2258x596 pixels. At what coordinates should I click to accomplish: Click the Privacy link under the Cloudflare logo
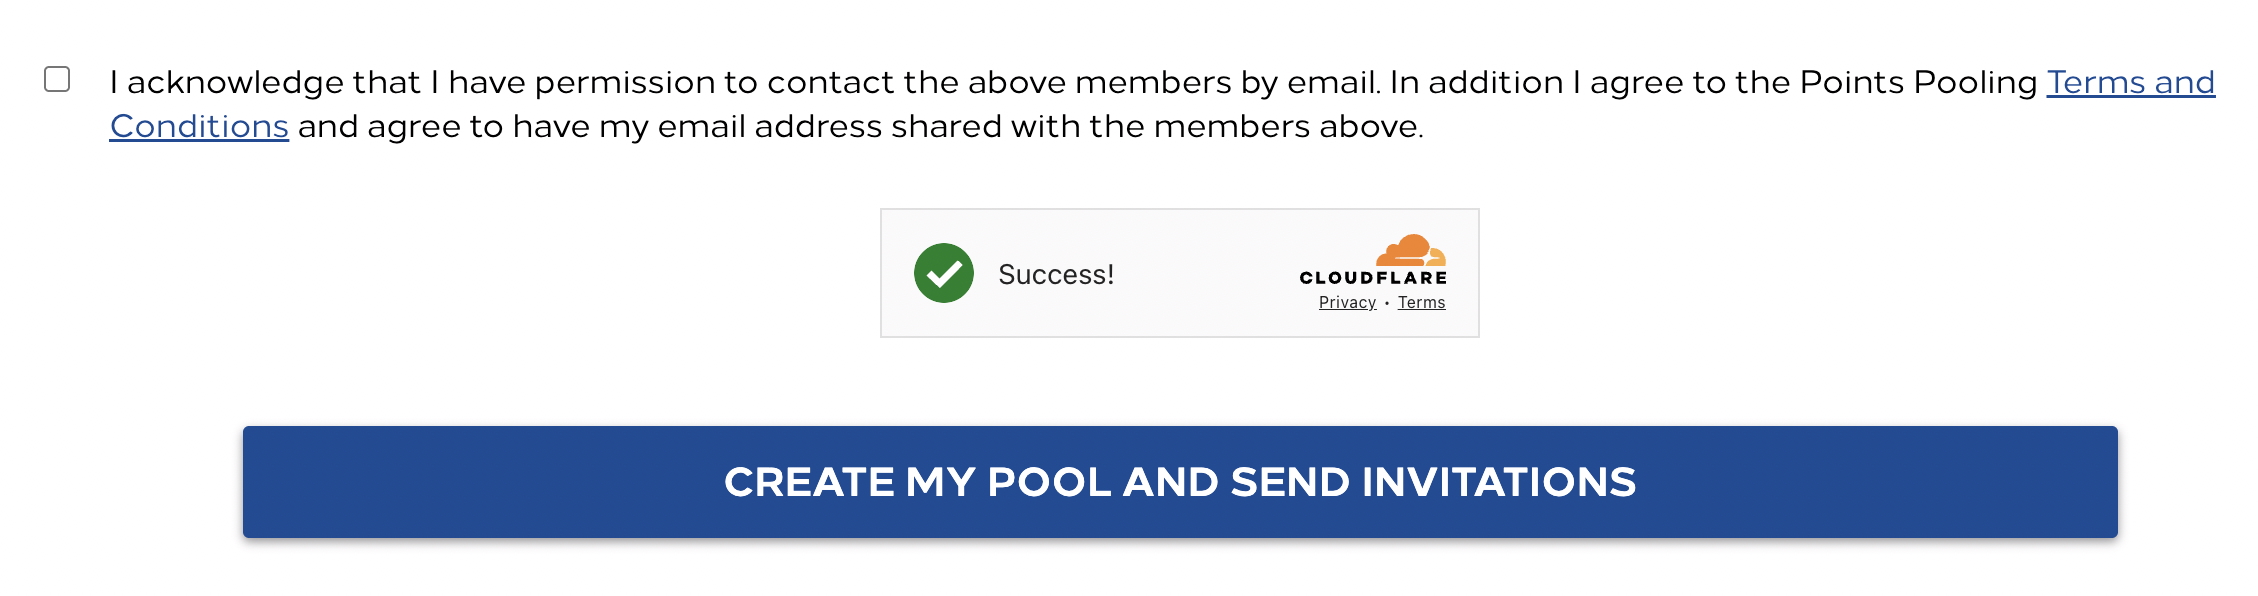click(1346, 302)
